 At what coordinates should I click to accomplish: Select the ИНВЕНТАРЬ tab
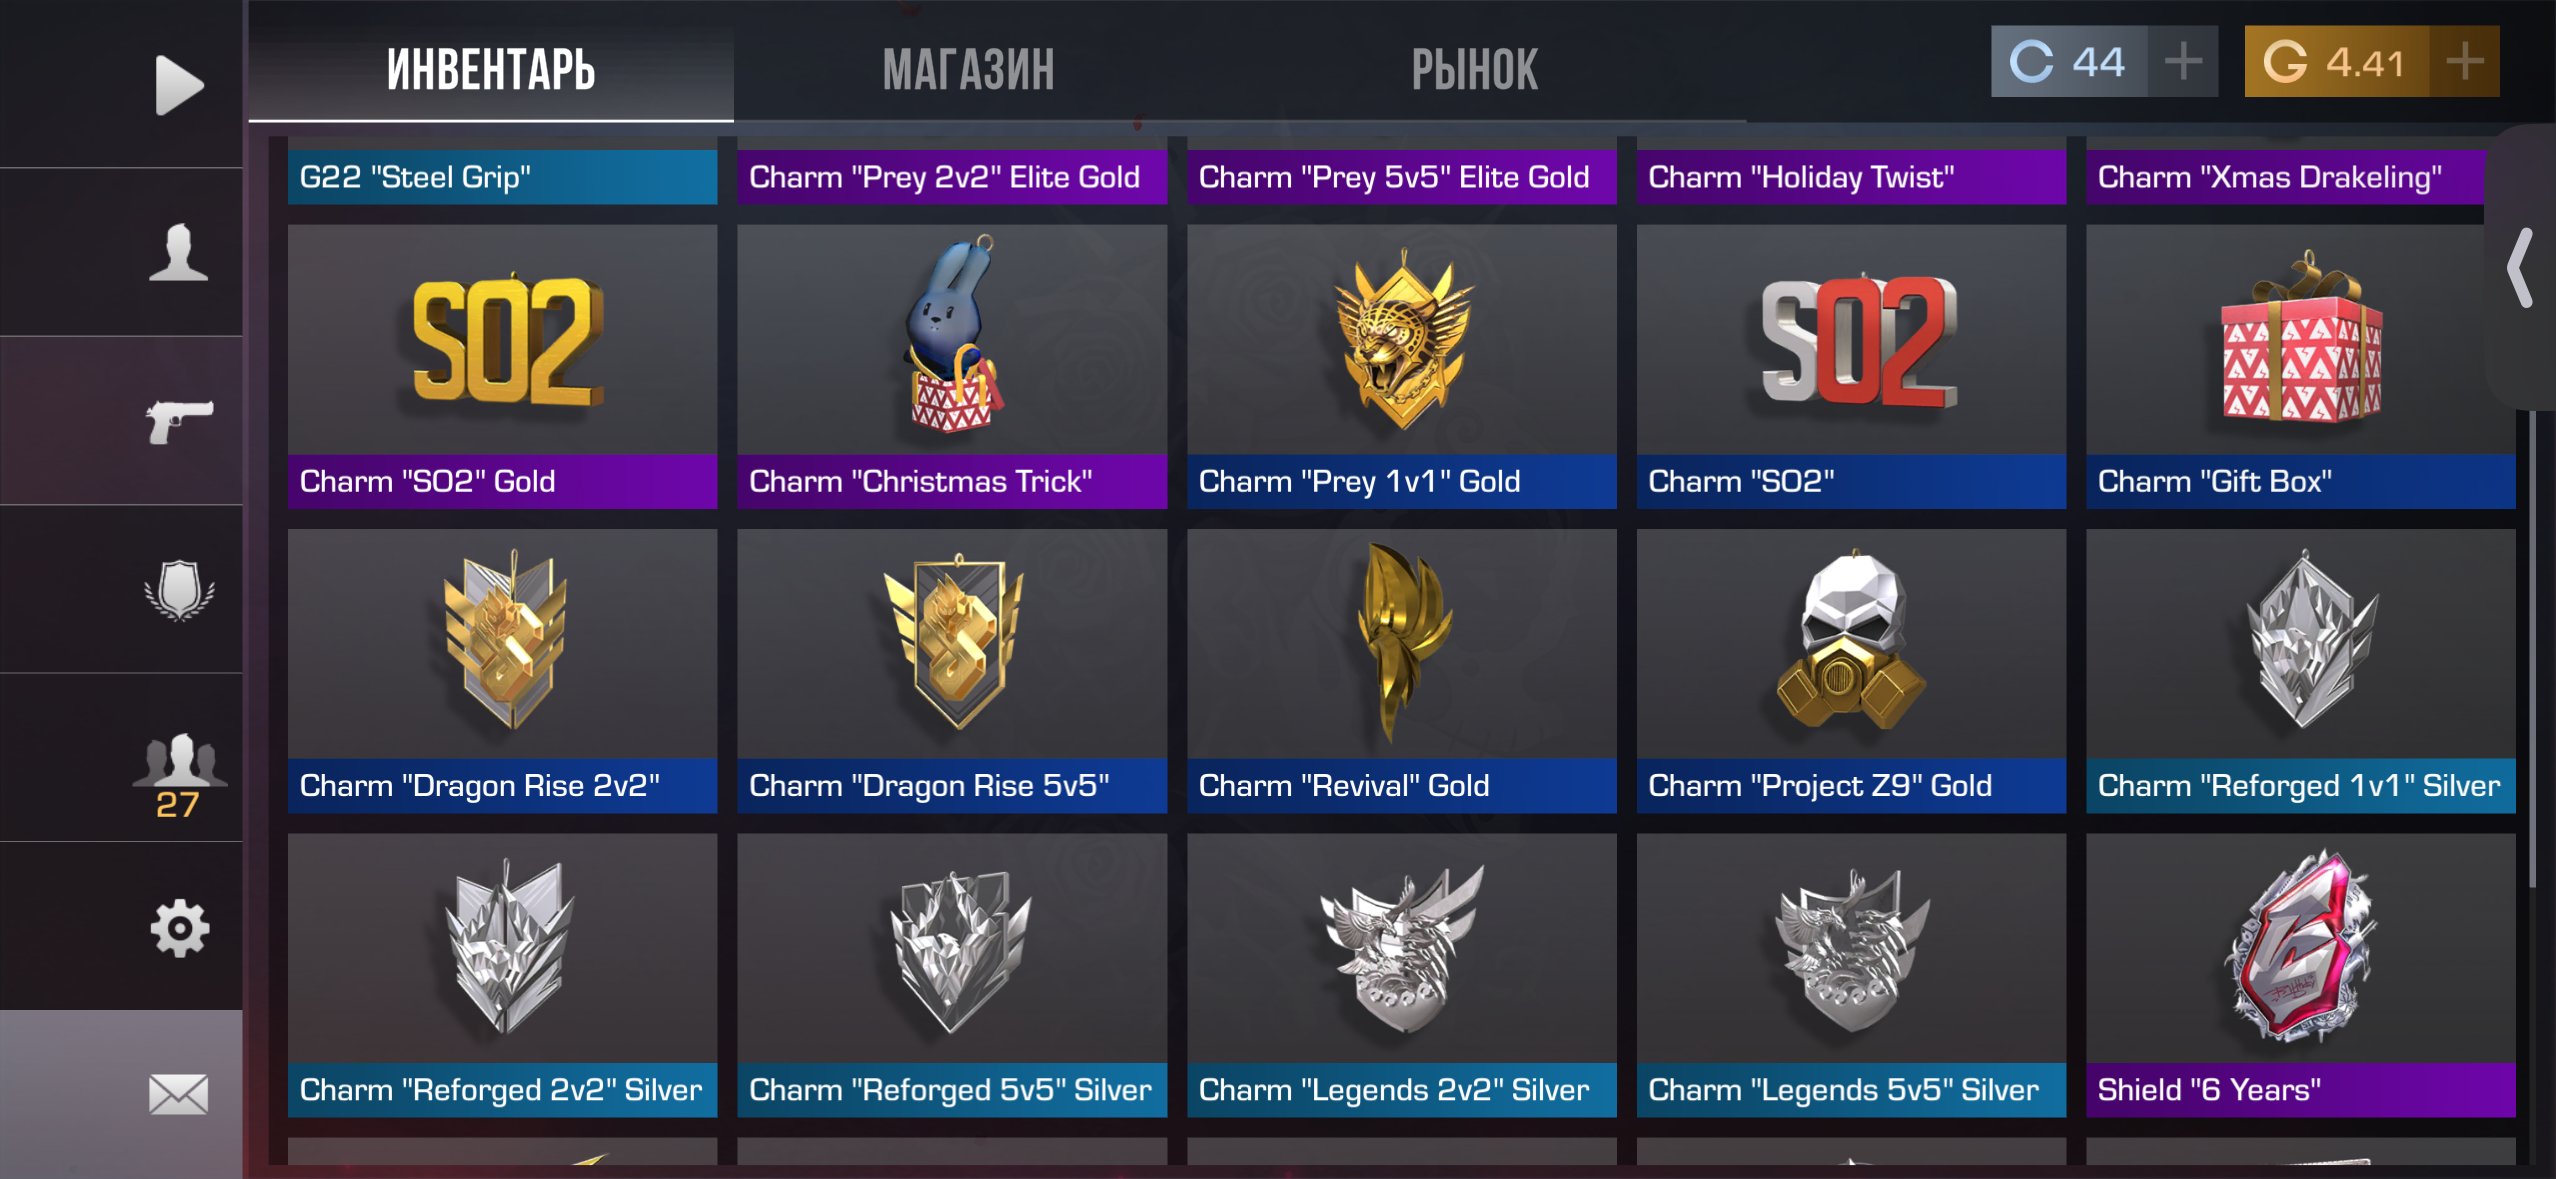click(491, 70)
